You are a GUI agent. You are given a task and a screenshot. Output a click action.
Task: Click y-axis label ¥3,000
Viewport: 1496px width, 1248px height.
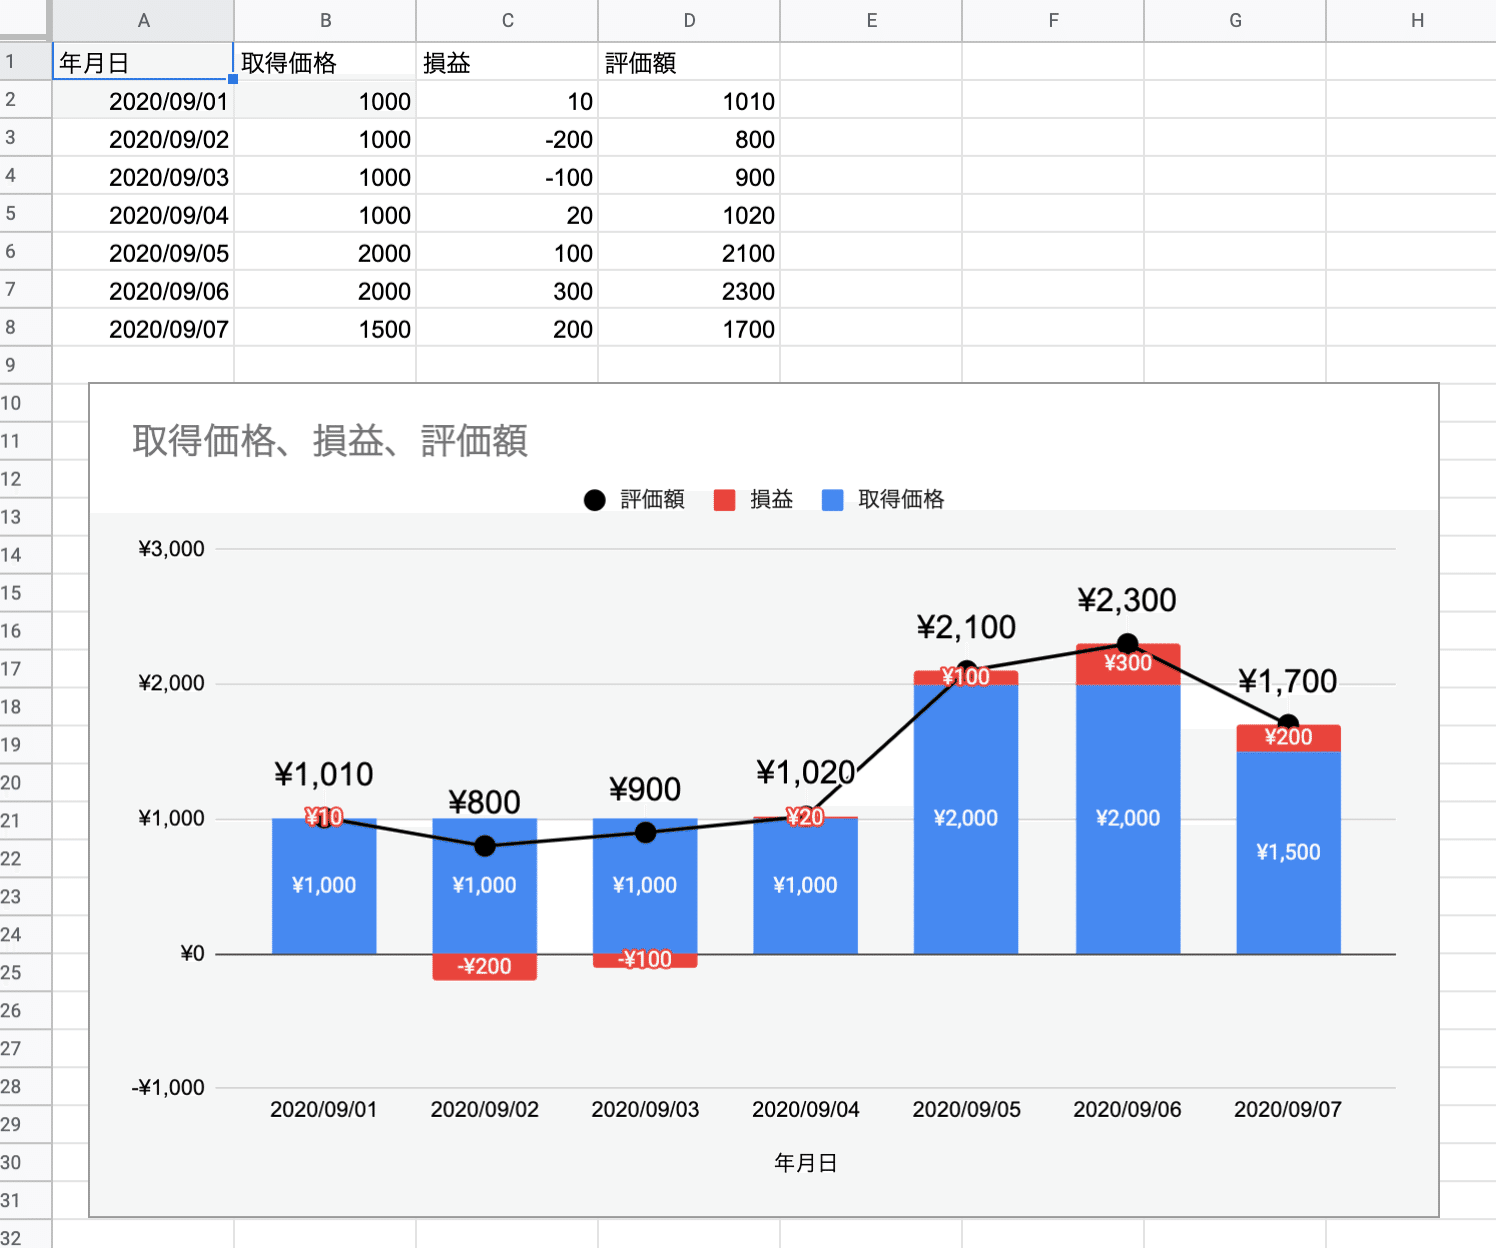tap(171, 549)
